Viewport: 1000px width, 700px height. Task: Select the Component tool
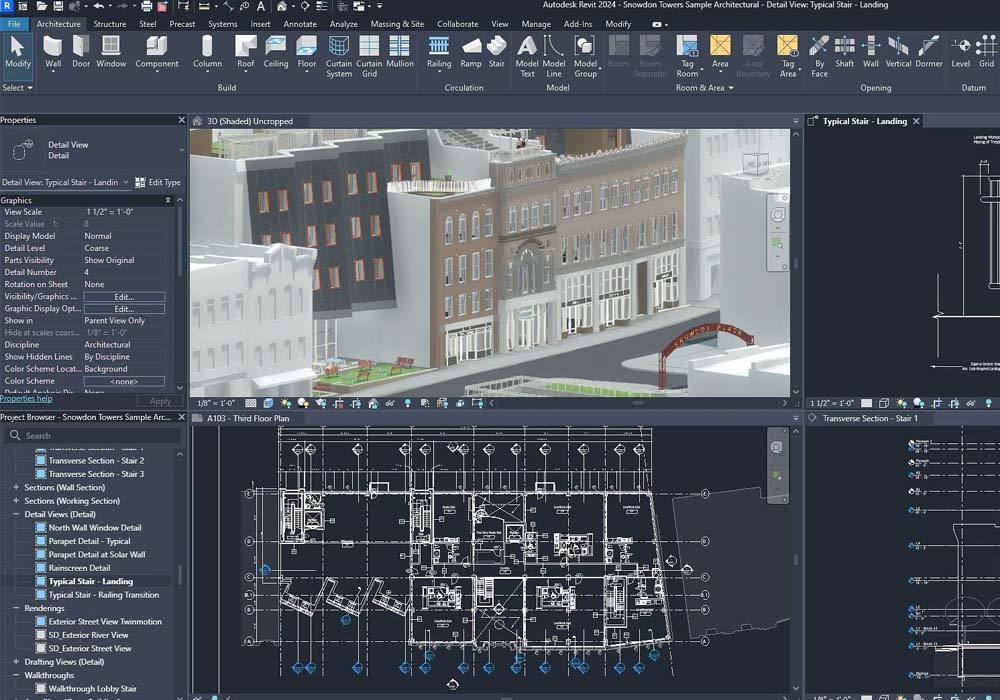(157, 52)
